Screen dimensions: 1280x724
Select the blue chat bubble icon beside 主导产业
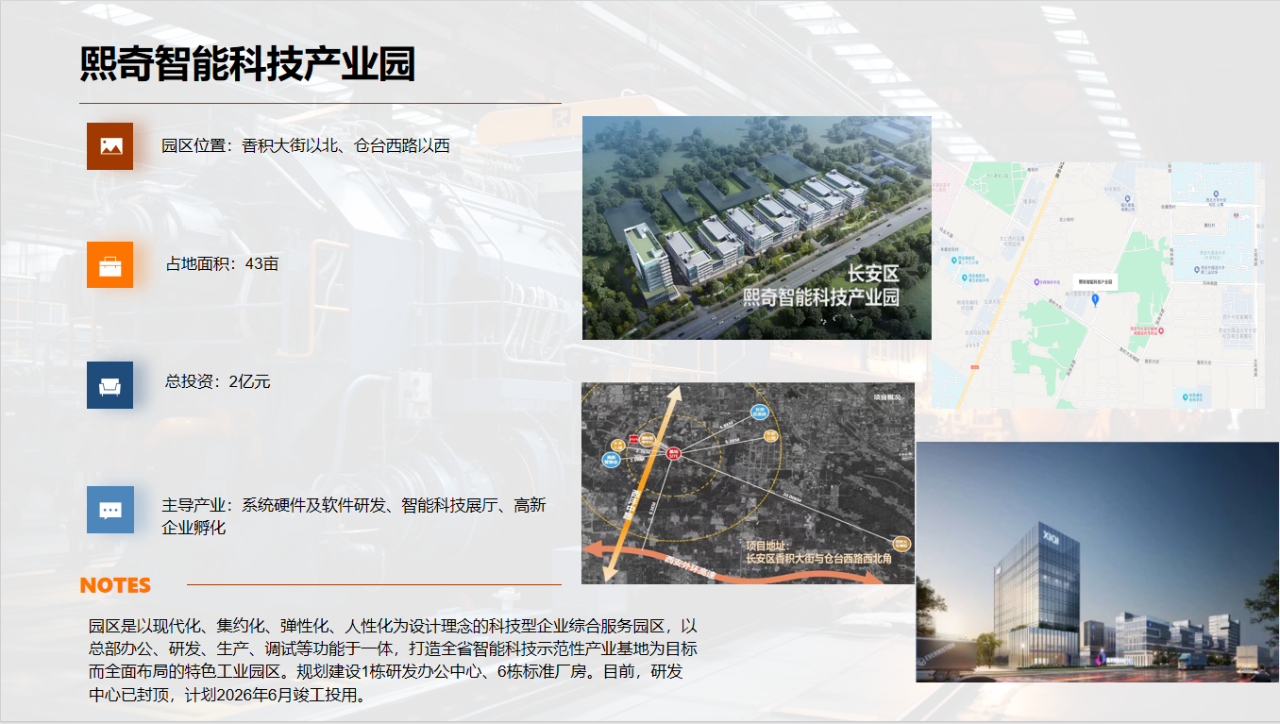(x=110, y=510)
